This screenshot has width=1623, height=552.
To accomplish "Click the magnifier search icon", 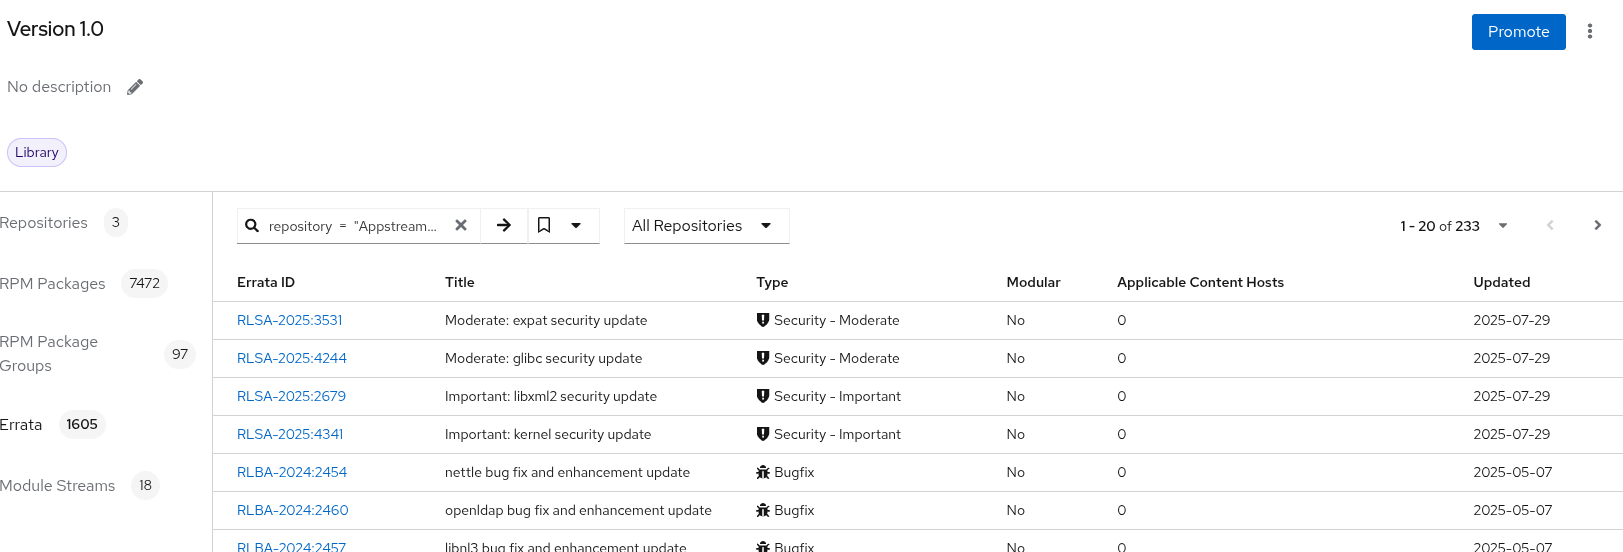I will tap(252, 226).
